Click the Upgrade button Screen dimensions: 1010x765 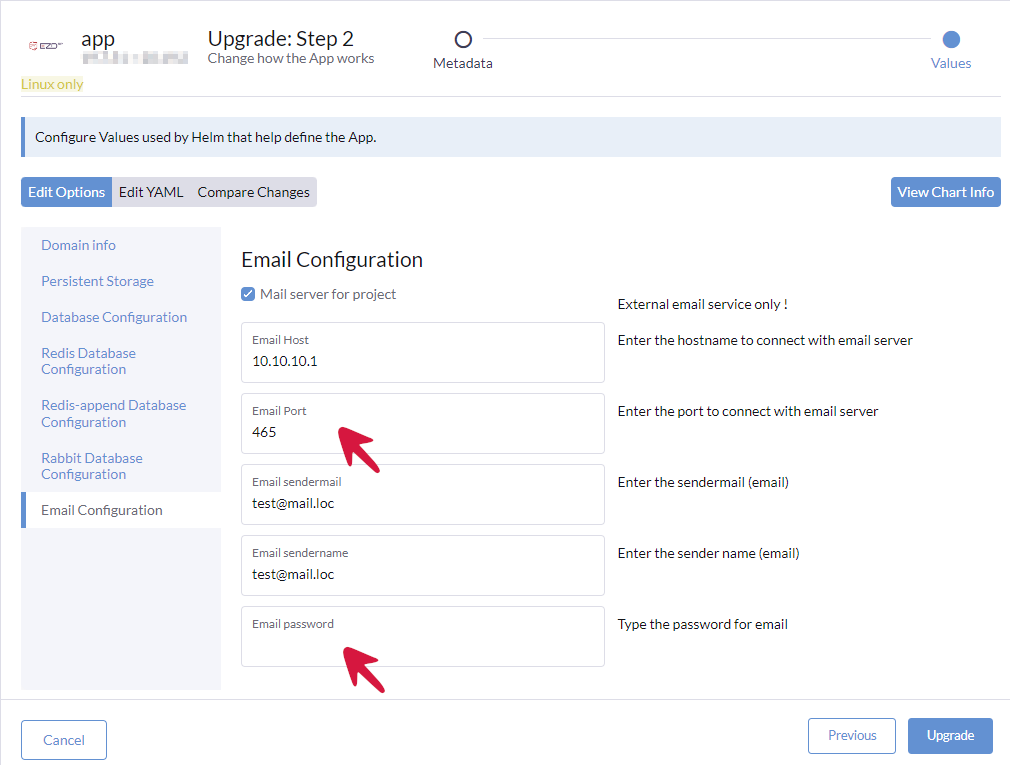pos(949,736)
